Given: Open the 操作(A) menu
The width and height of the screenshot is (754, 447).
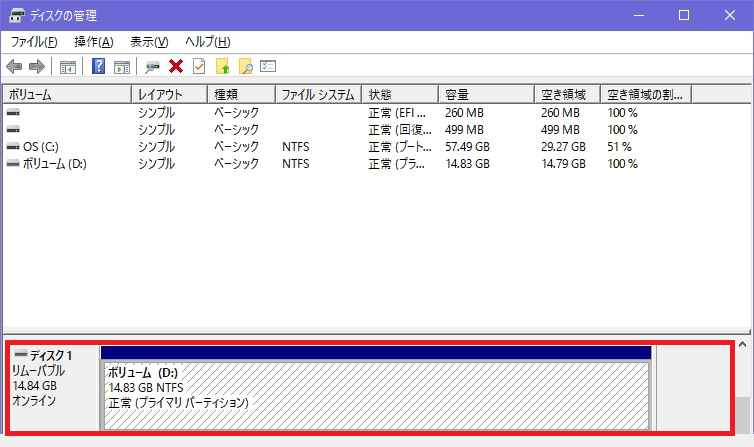Looking at the screenshot, I should pos(94,42).
